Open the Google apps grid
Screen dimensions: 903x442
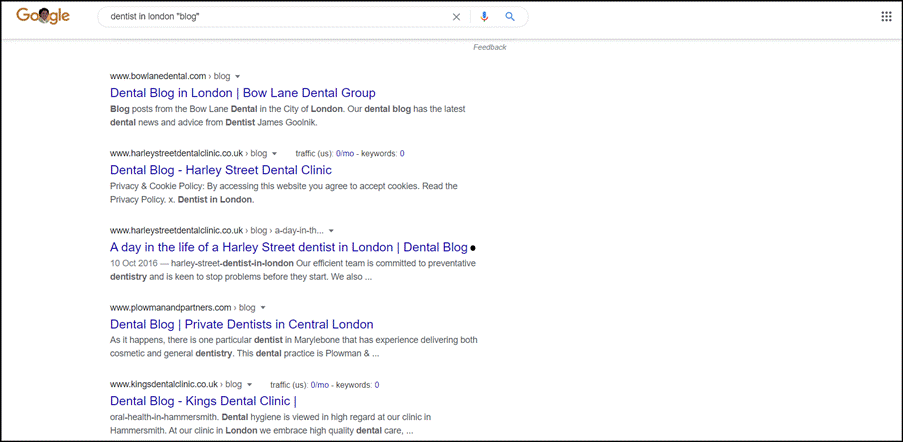tap(886, 17)
